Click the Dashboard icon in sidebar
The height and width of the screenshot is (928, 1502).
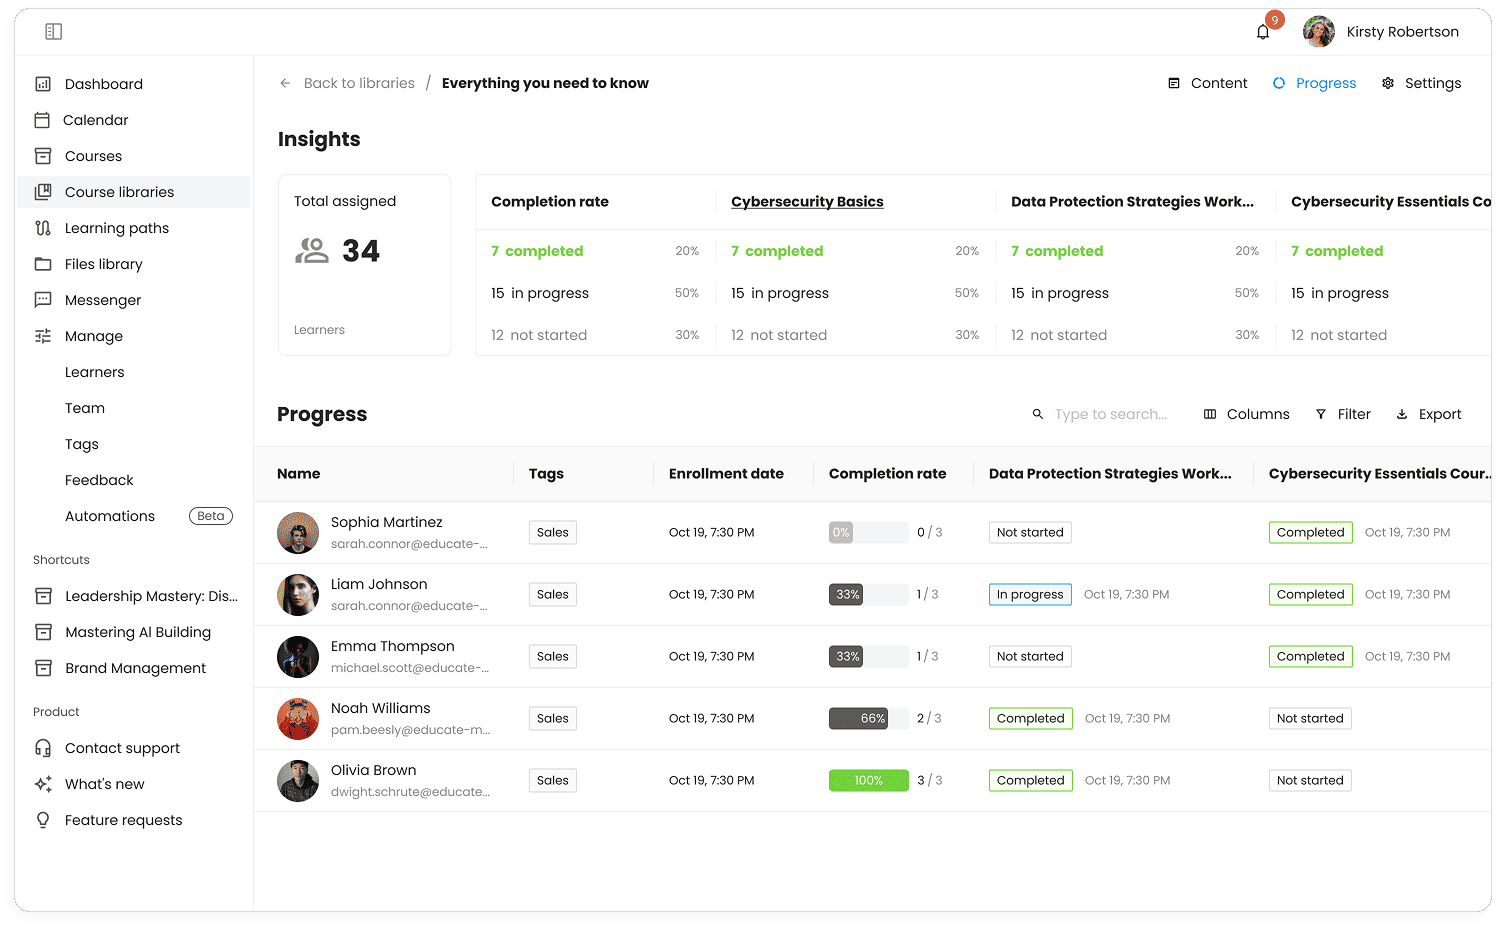pos(43,84)
